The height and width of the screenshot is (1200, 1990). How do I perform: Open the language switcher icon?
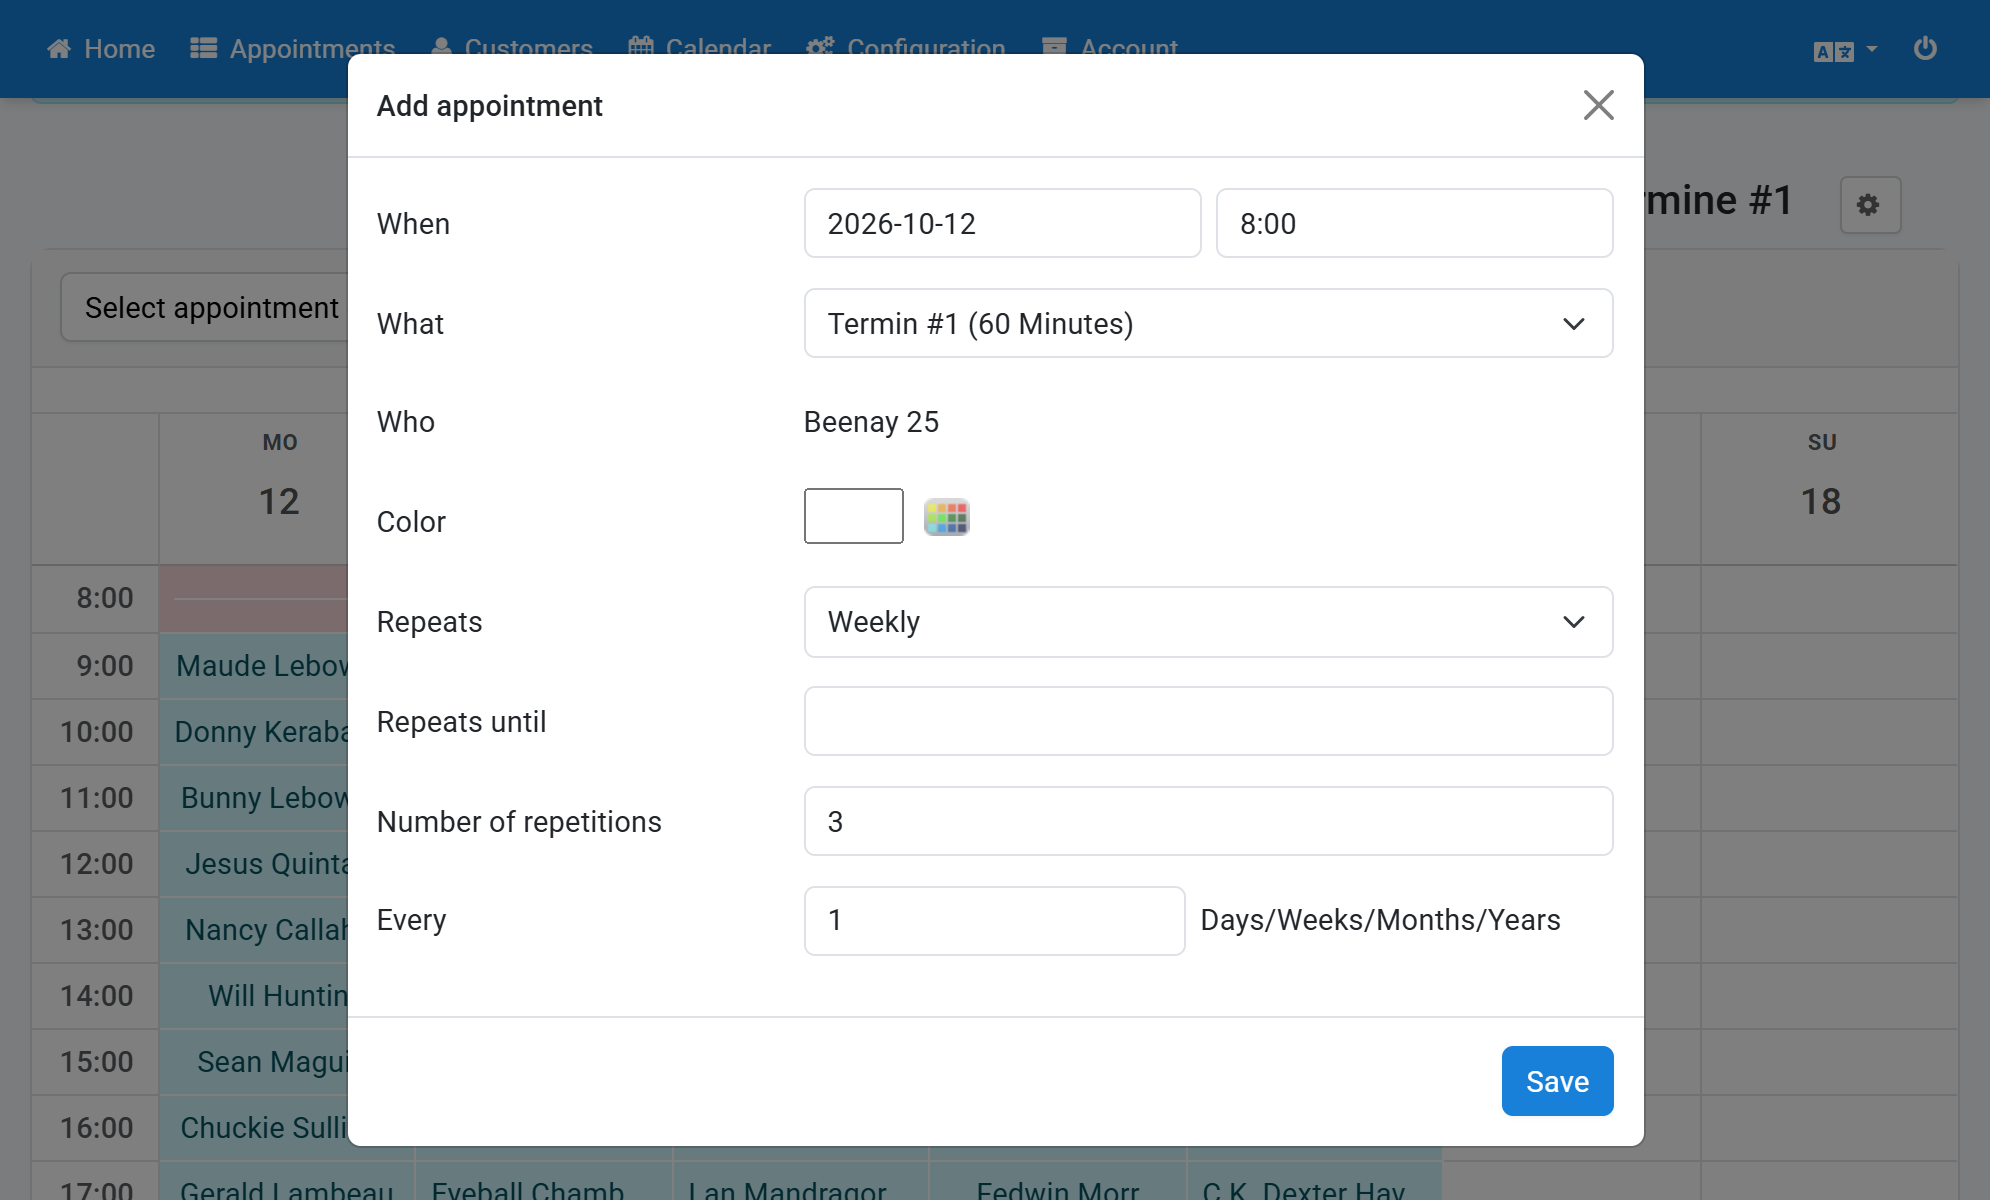tap(1844, 50)
